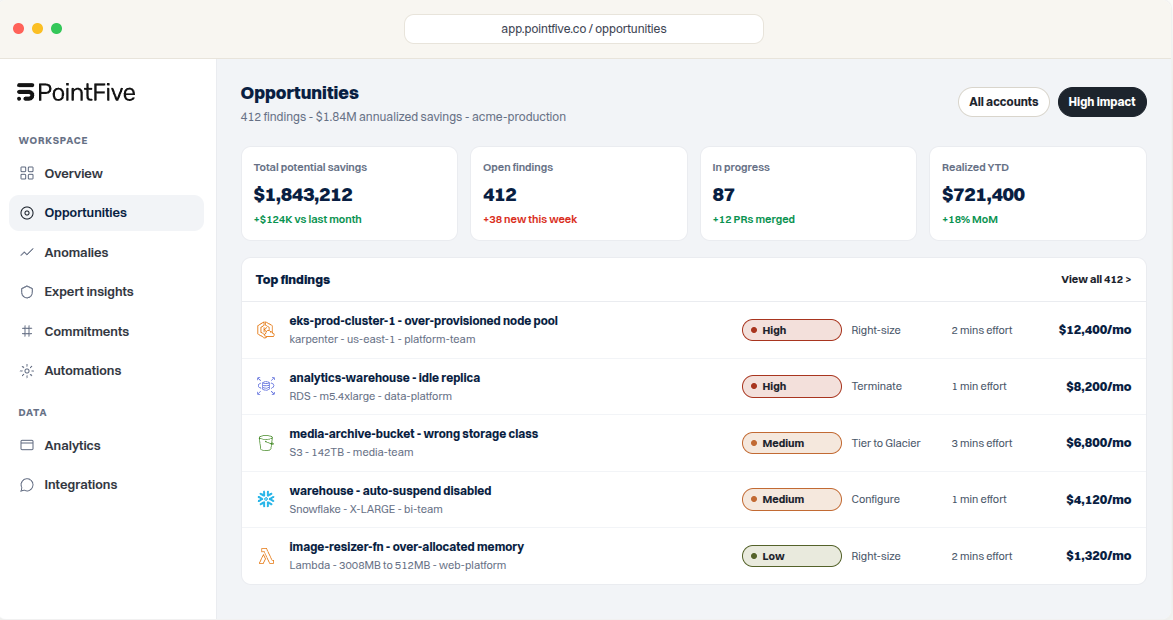This screenshot has height=620, width=1173.
Task: Click the Snowflake icon for warehouse finding
Action: tap(266, 499)
